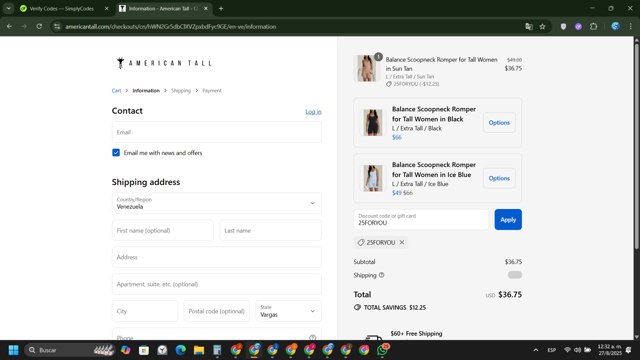
Task: Open Options for the Ice Blue romper
Action: click(499, 178)
